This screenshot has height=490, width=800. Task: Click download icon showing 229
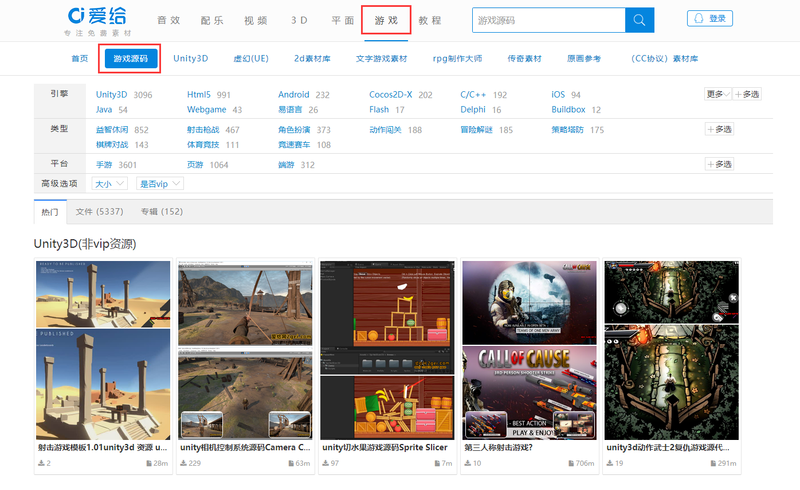click(x=183, y=463)
